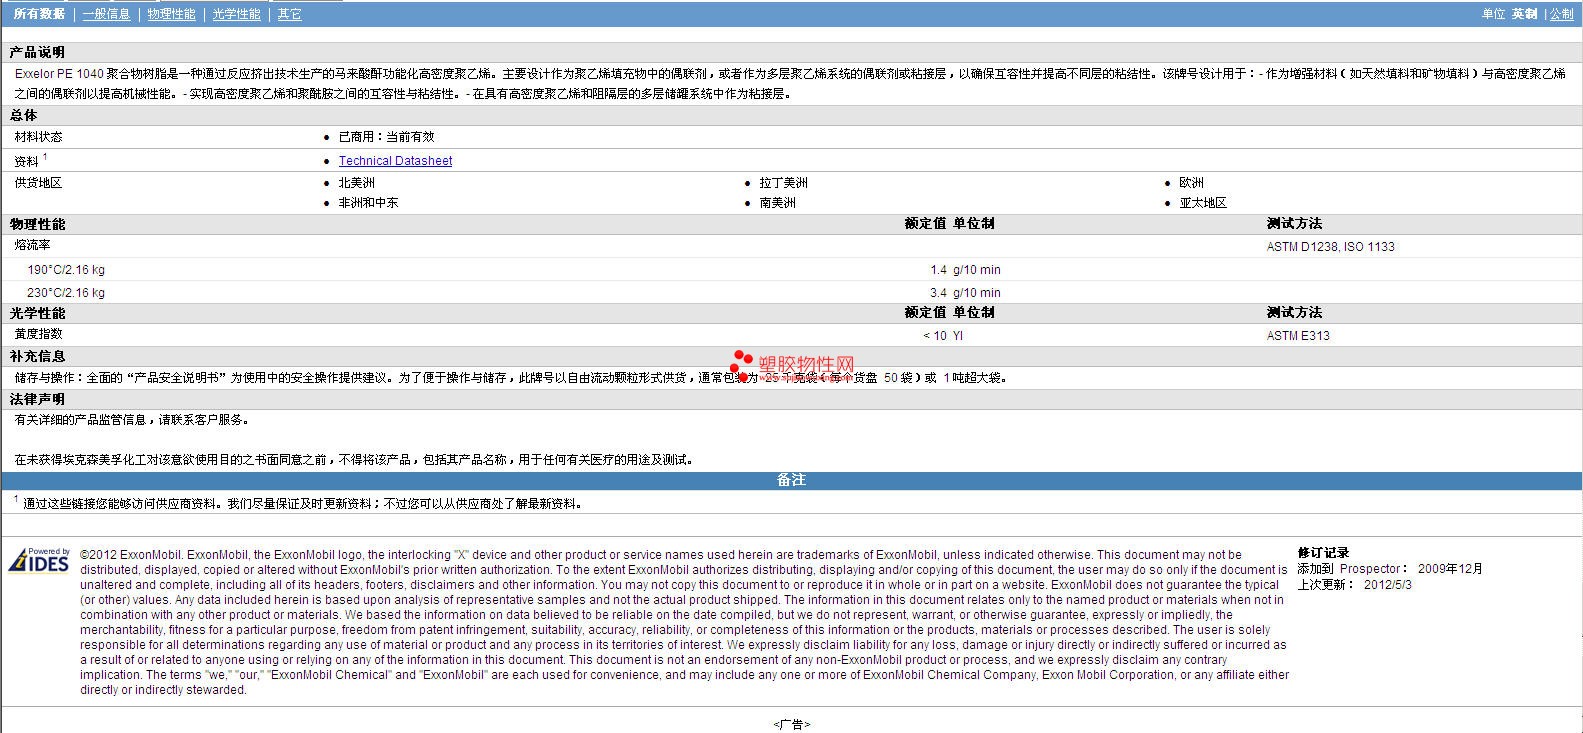Click 已商用：当前有效 status text
Viewport: 1583px width, 733px height.
(x=386, y=137)
